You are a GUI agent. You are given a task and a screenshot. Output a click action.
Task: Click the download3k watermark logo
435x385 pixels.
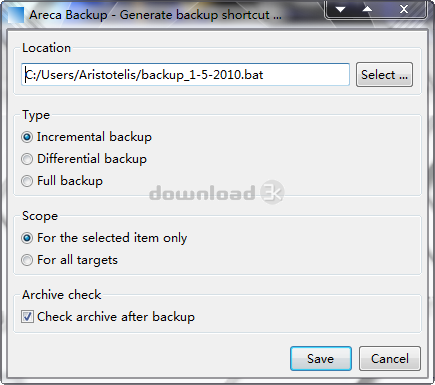[217, 193]
